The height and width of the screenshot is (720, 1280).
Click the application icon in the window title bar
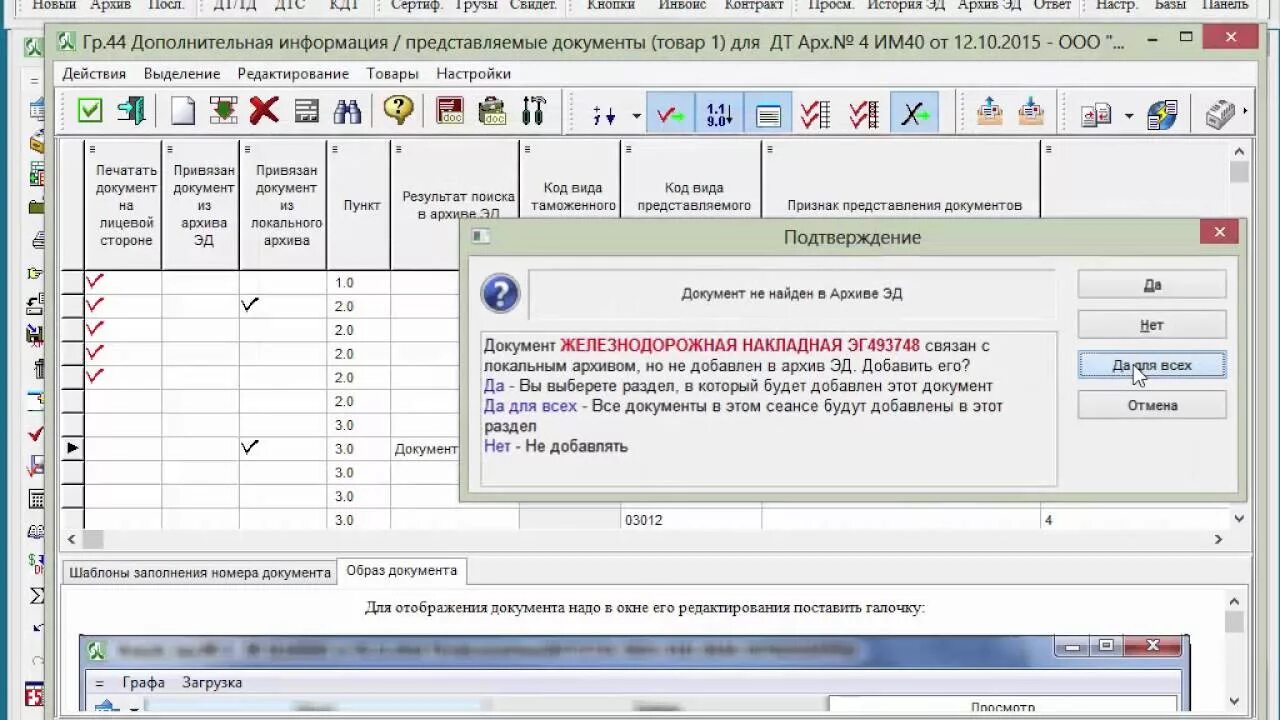[x=67, y=43]
